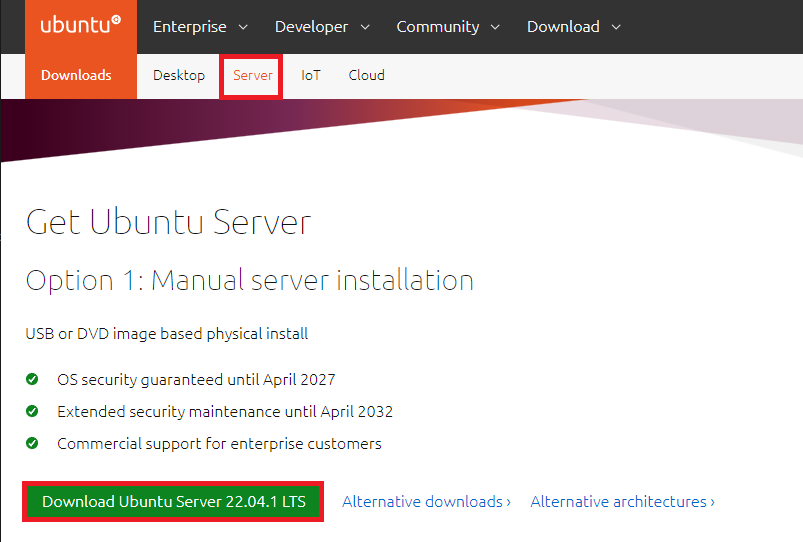
Task: Click green checkmark beside Commercial support
Action: pyautogui.click(x=32, y=443)
